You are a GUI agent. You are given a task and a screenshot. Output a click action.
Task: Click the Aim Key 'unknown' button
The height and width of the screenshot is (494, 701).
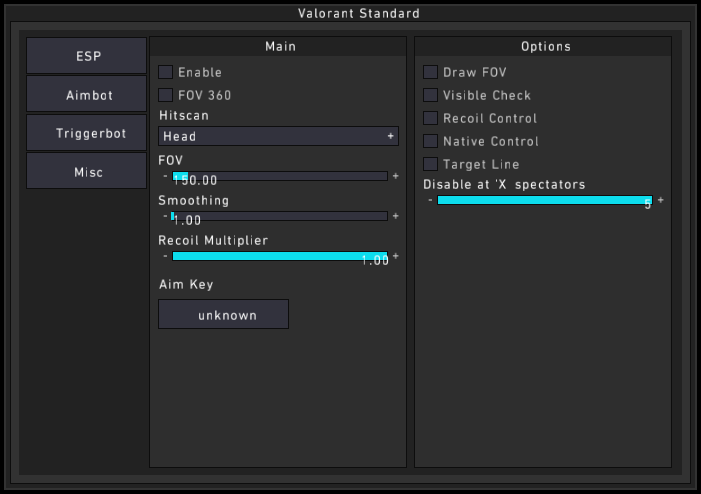click(x=223, y=314)
